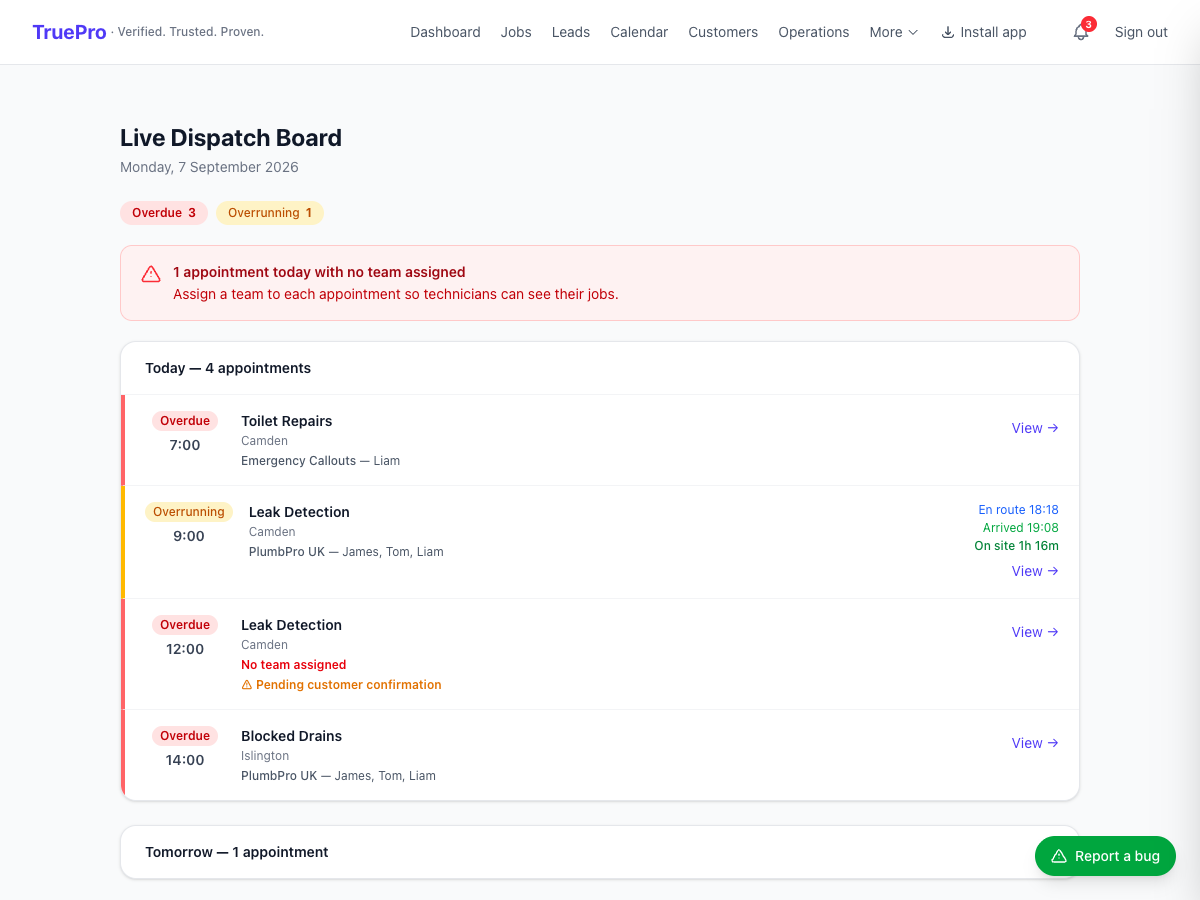The width and height of the screenshot is (1200, 900).
Task: Click the En route 18:18 status
Action: click(x=1018, y=510)
